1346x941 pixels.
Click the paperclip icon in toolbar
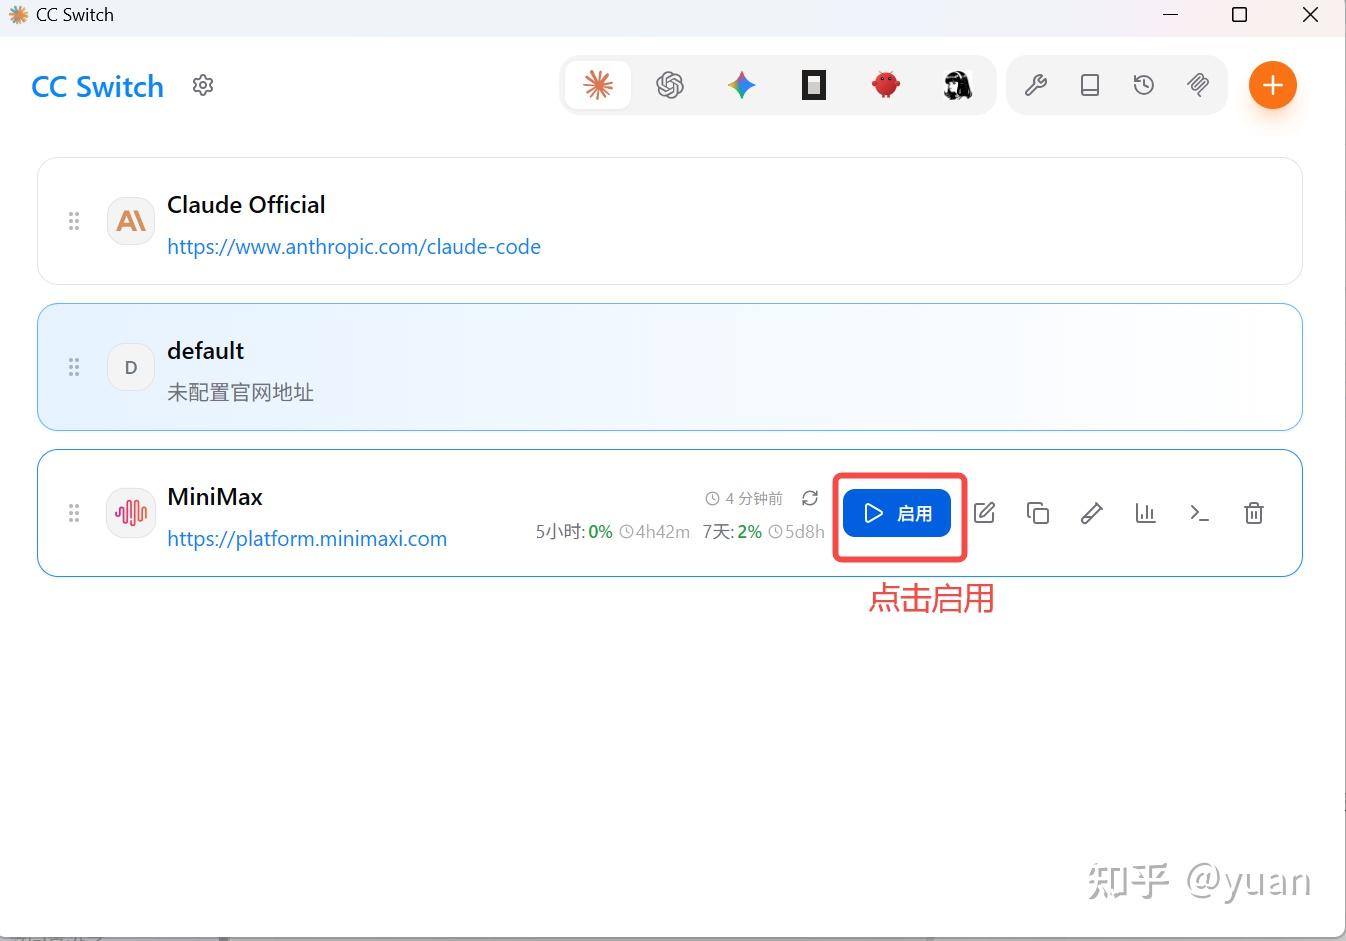pos(1198,85)
